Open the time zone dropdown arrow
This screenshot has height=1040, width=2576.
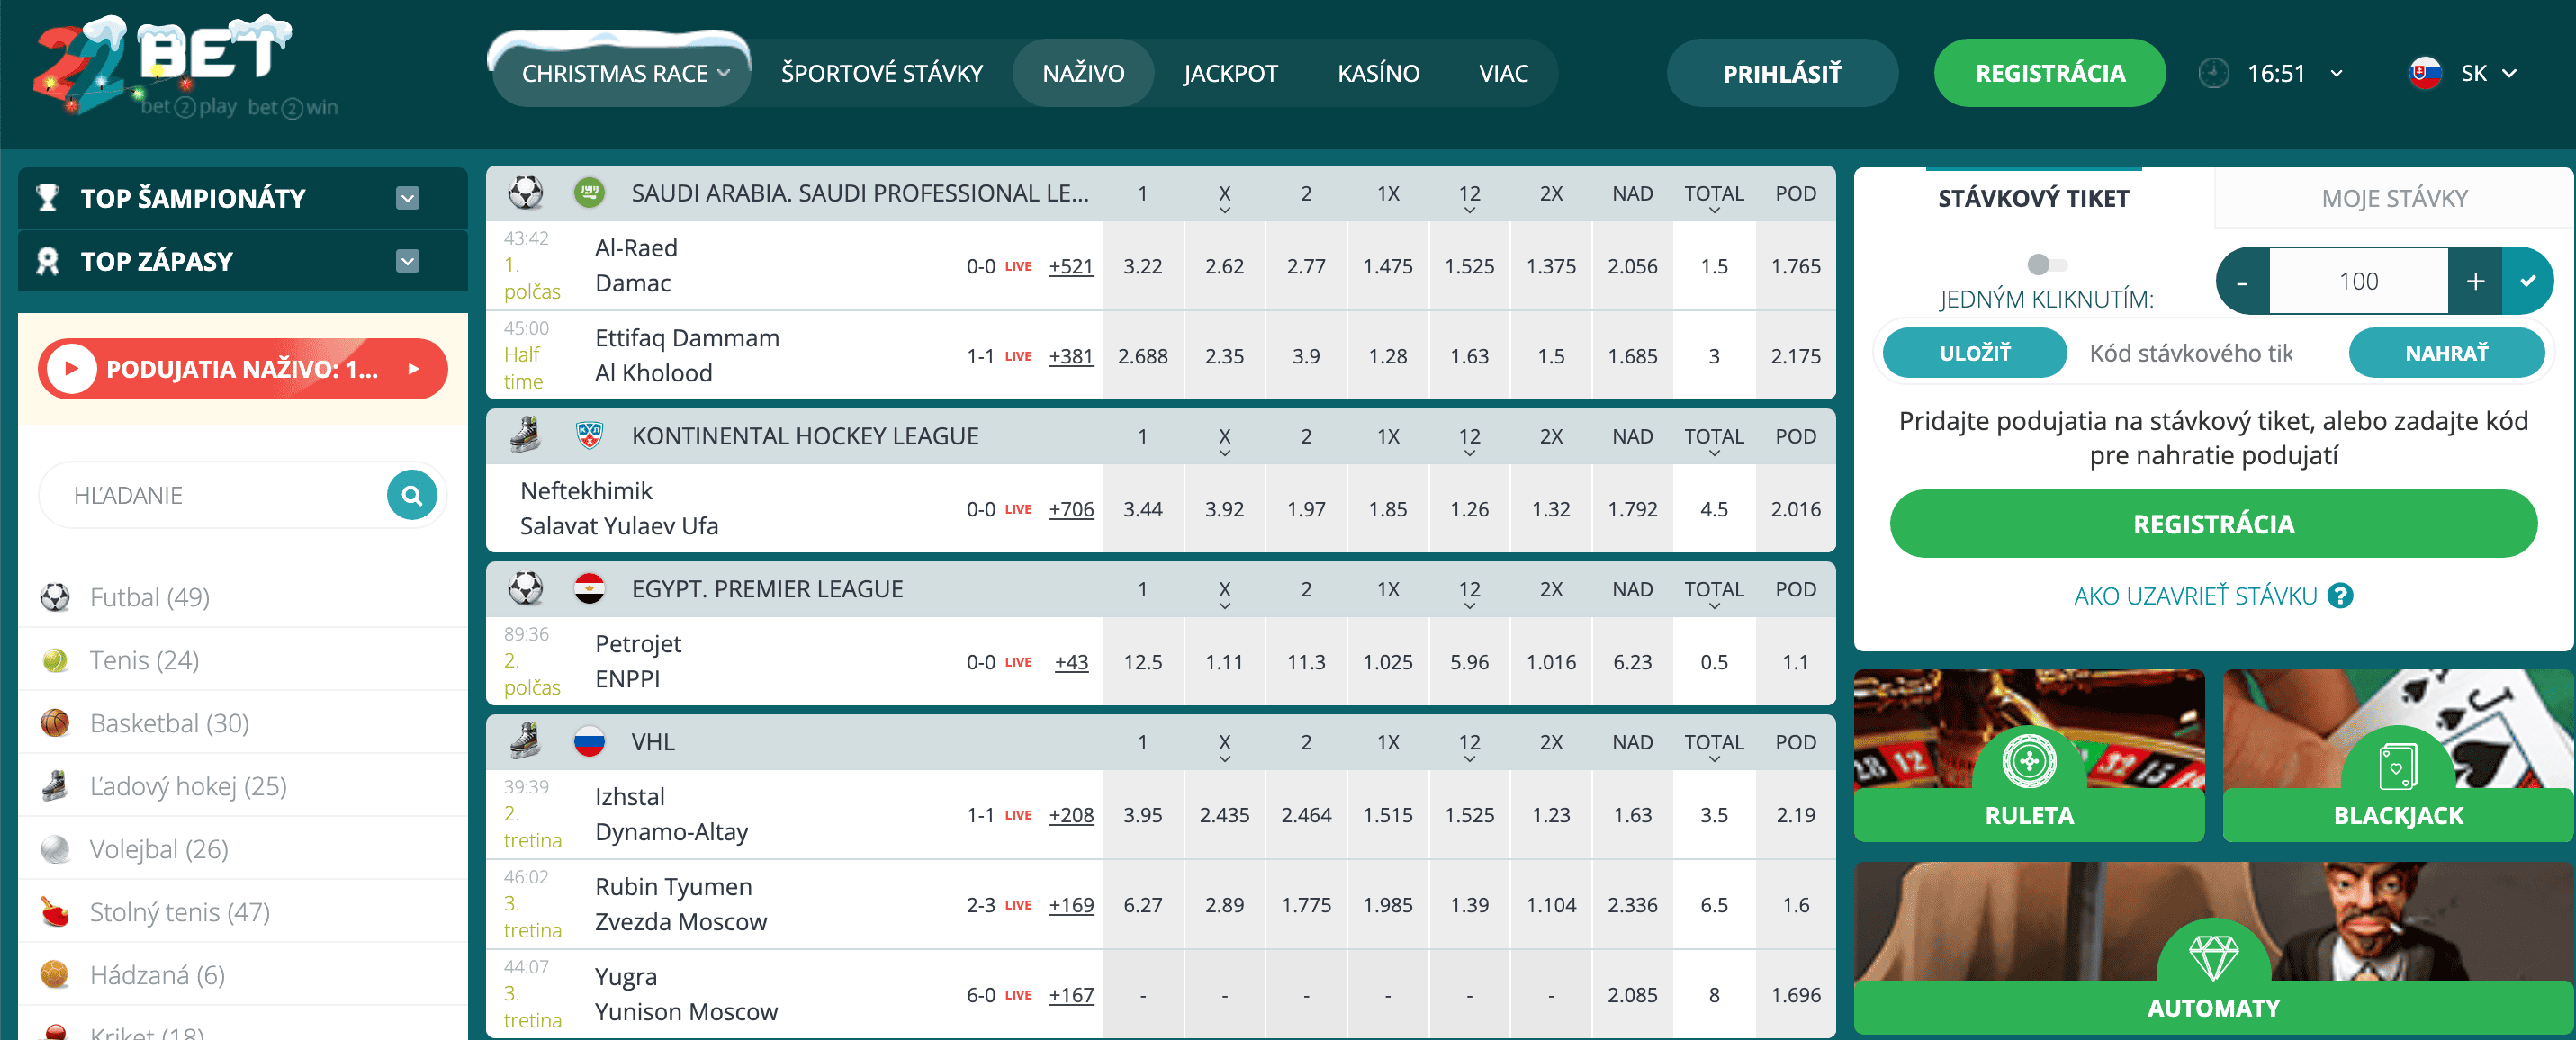tap(2337, 74)
